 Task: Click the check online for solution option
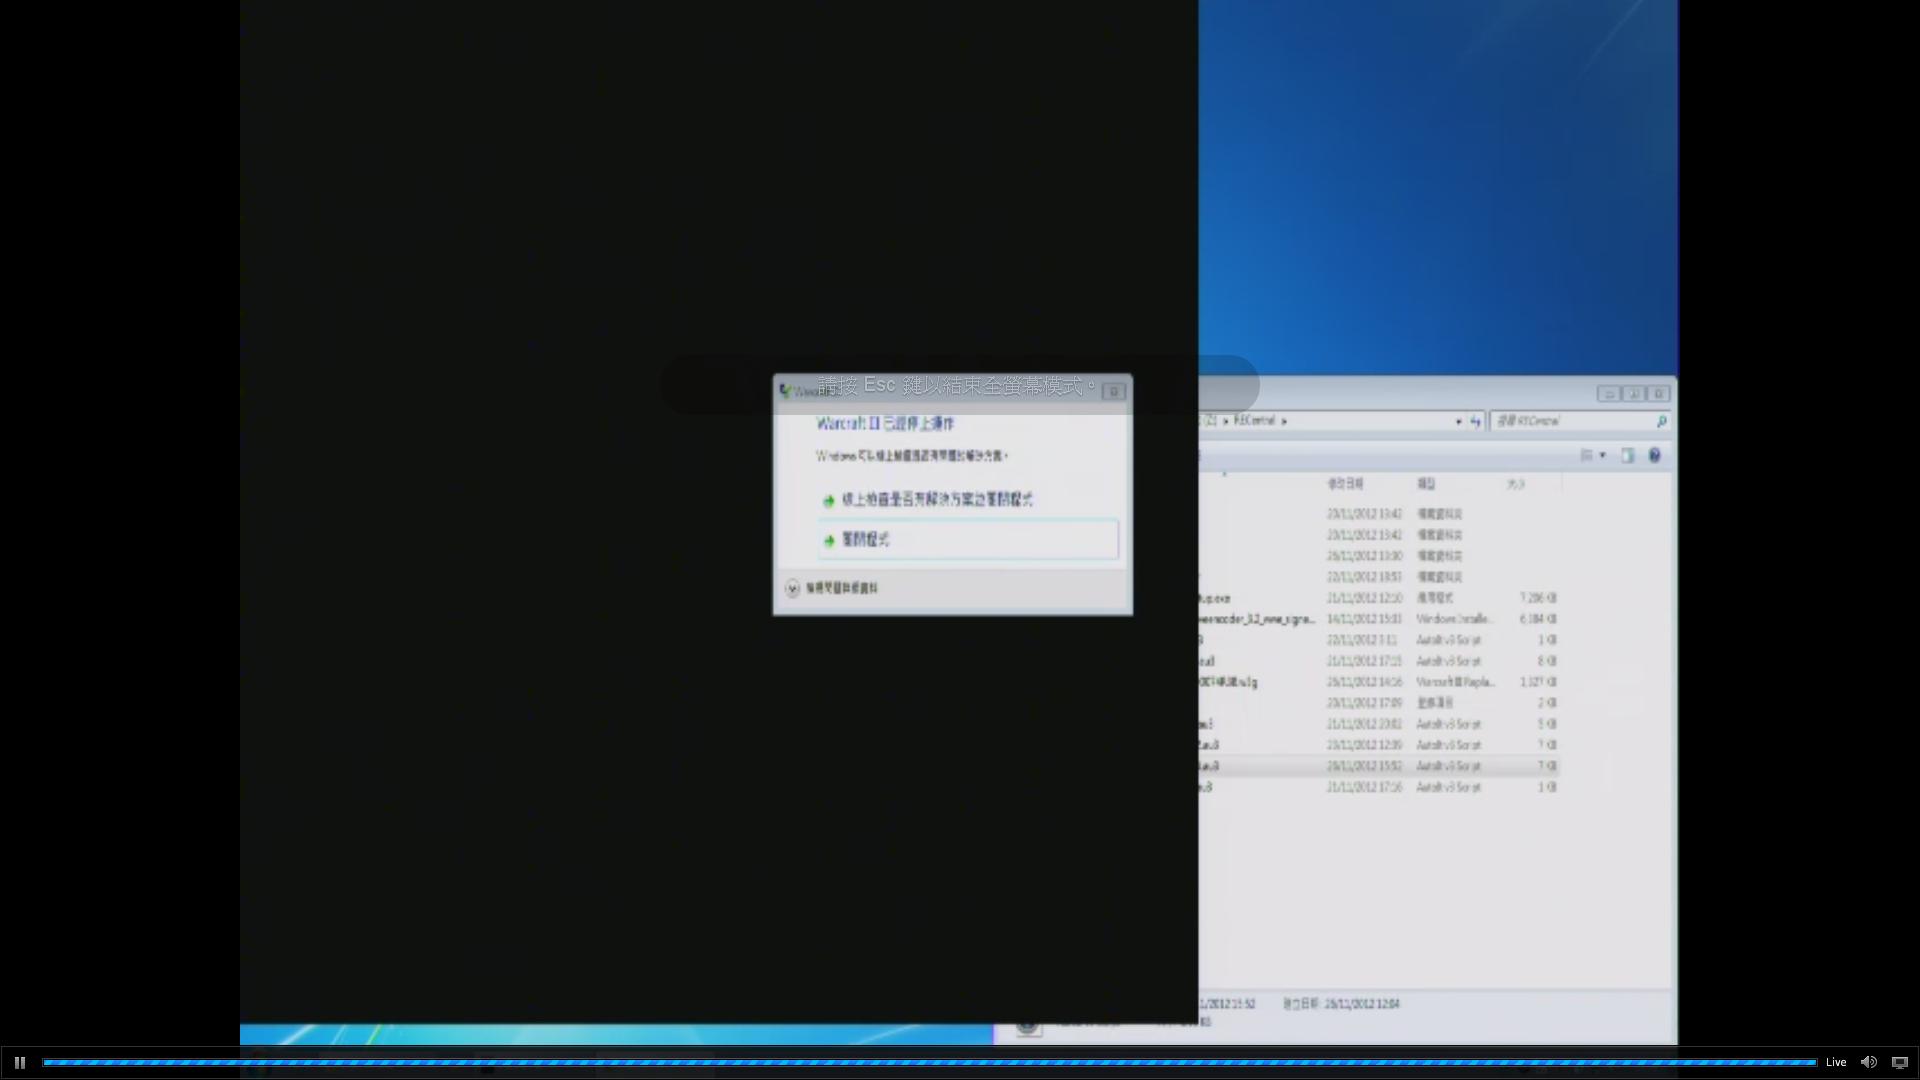[x=937, y=499]
